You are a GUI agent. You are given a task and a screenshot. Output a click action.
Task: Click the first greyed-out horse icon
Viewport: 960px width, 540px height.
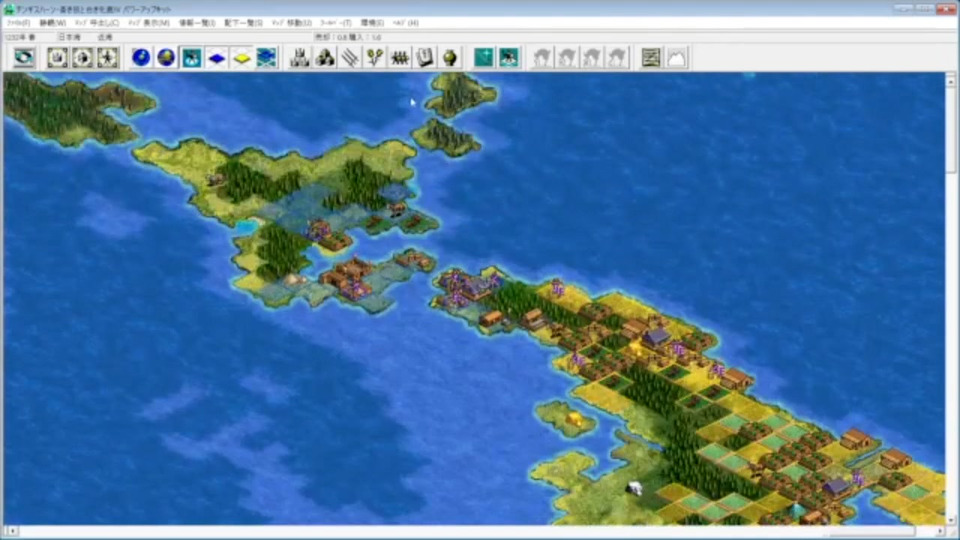pos(542,58)
